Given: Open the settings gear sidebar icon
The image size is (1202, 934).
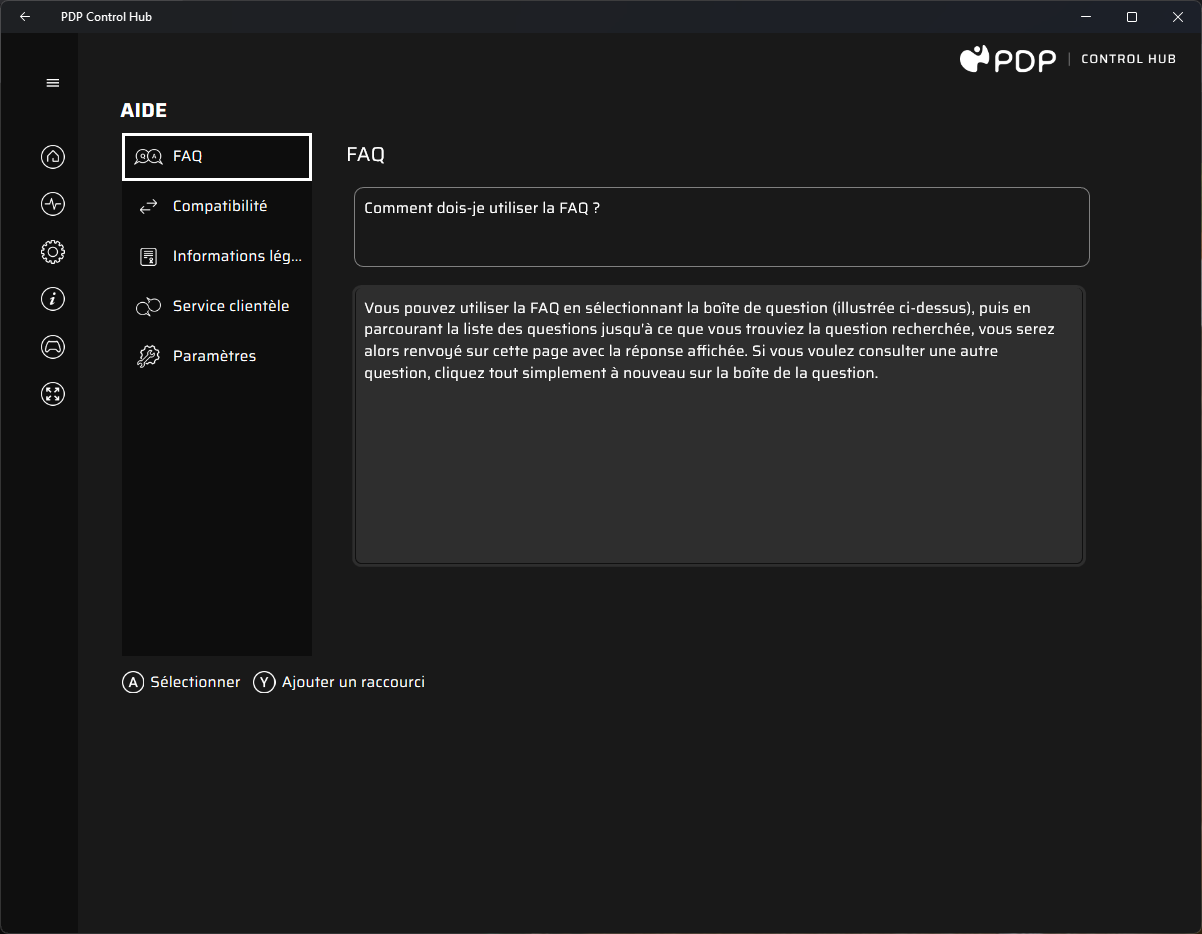Looking at the screenshot, I should pyautogui.click(x=53, y=251).
